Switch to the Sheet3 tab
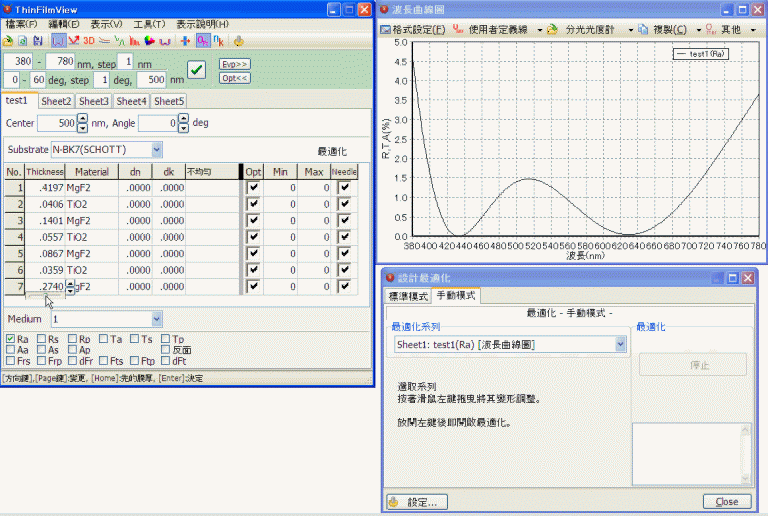Viewport: 768px width, 516px height. (94, 101)
